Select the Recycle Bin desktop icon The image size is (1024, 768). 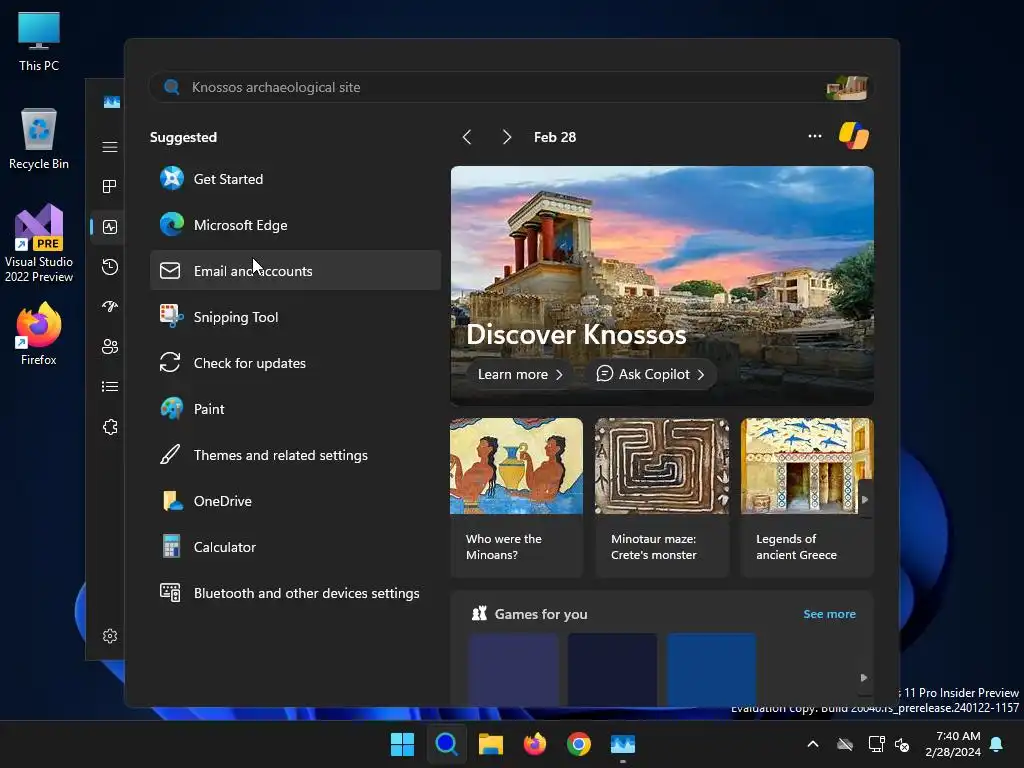39,139
